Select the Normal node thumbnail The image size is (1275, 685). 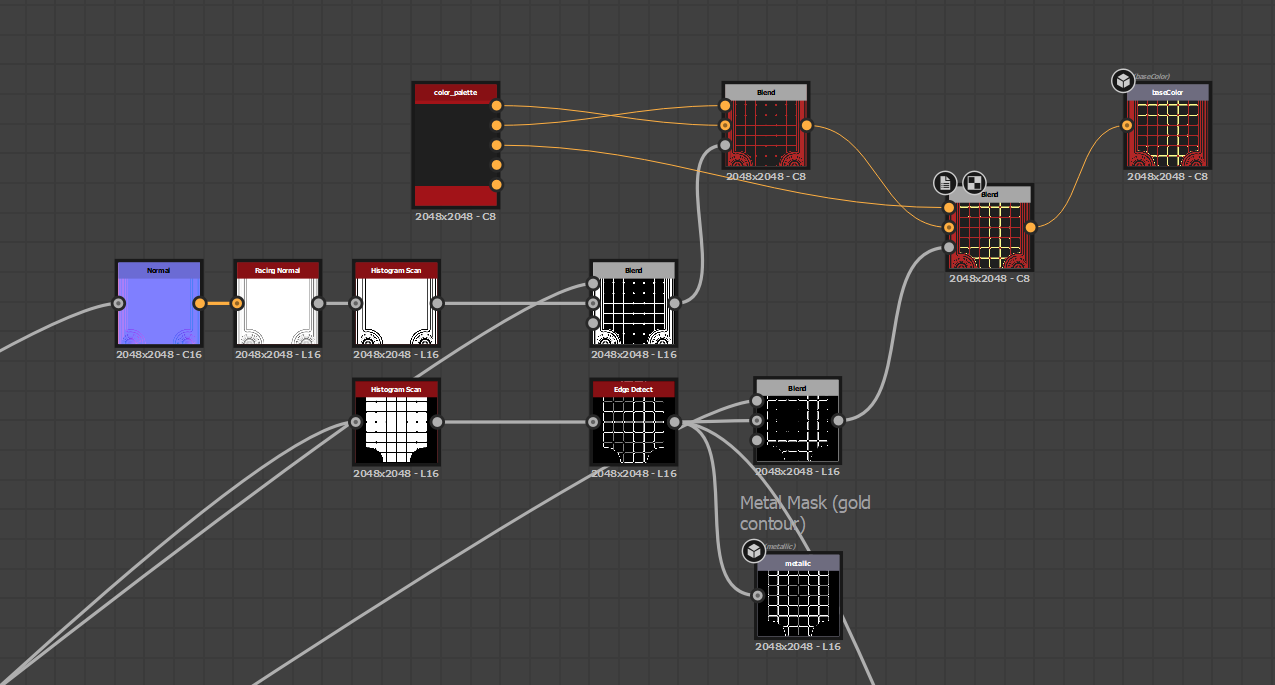[x=158, y=310]
